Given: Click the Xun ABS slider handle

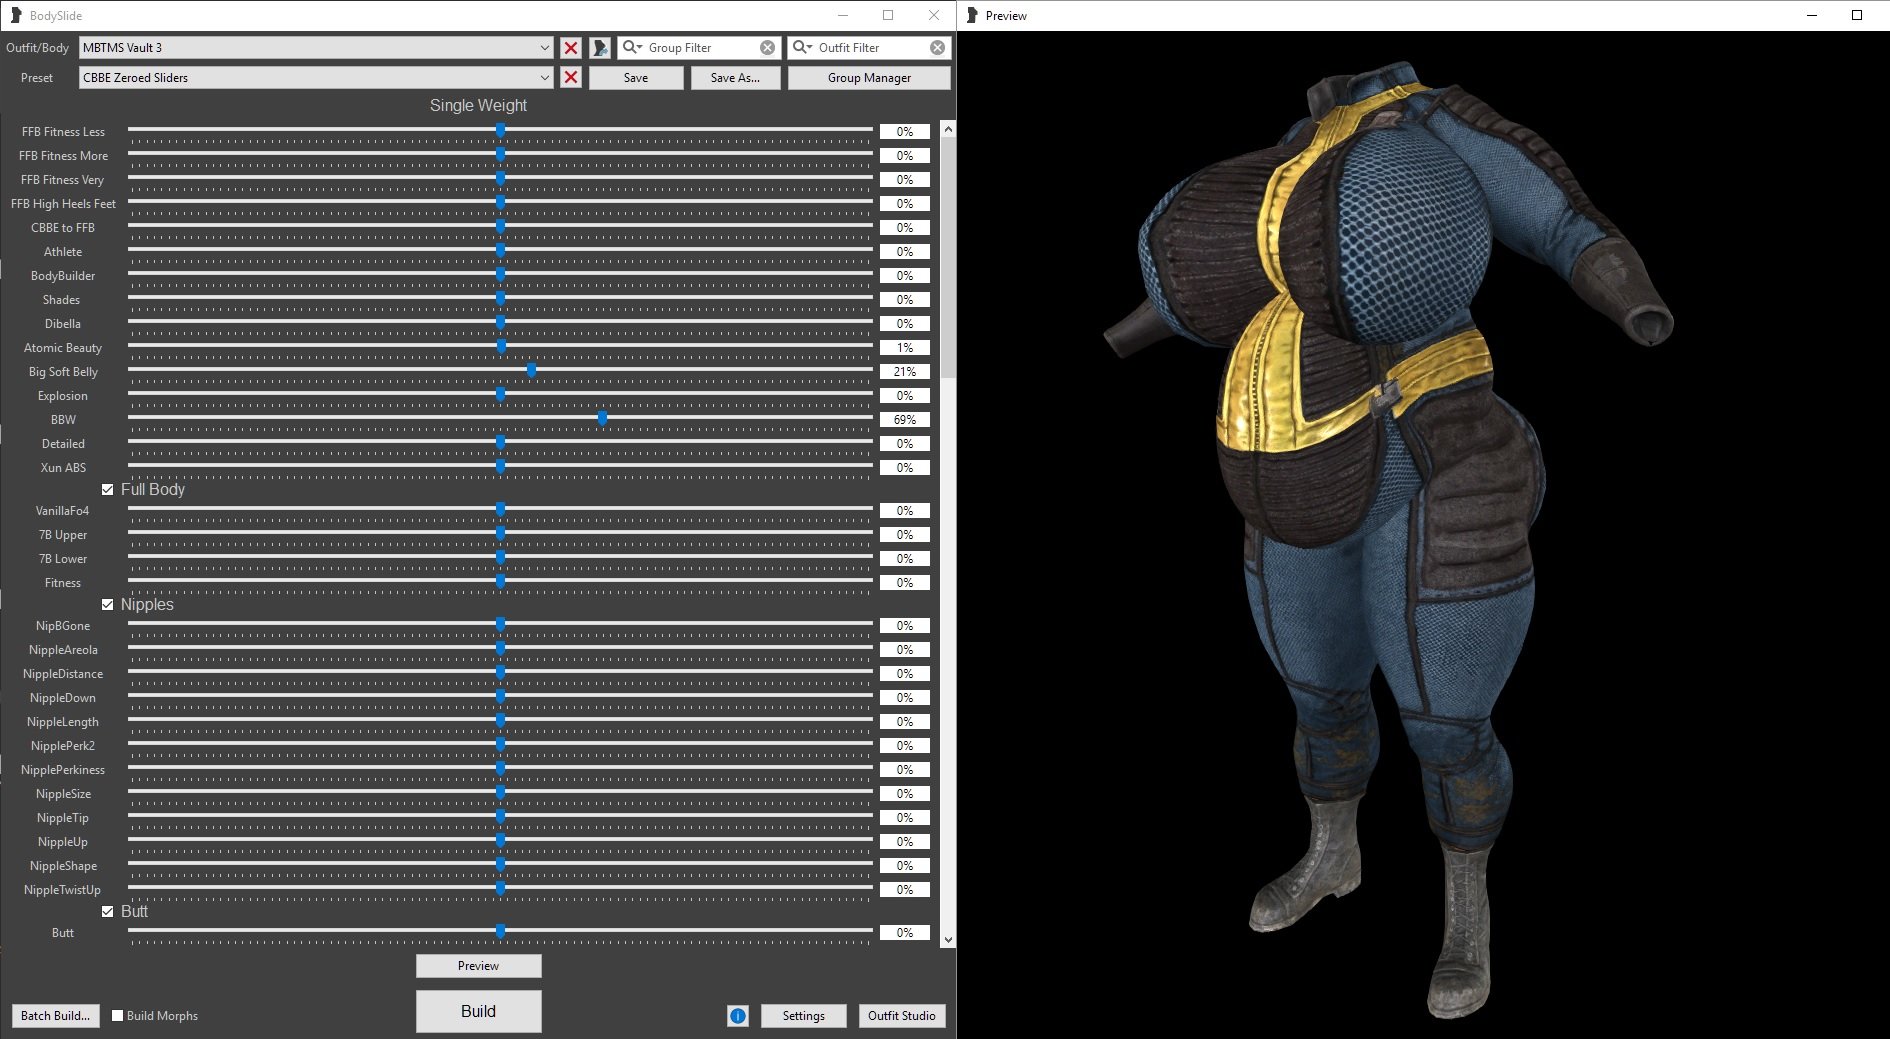Looking at the screenshot, I should click(500, 467).
